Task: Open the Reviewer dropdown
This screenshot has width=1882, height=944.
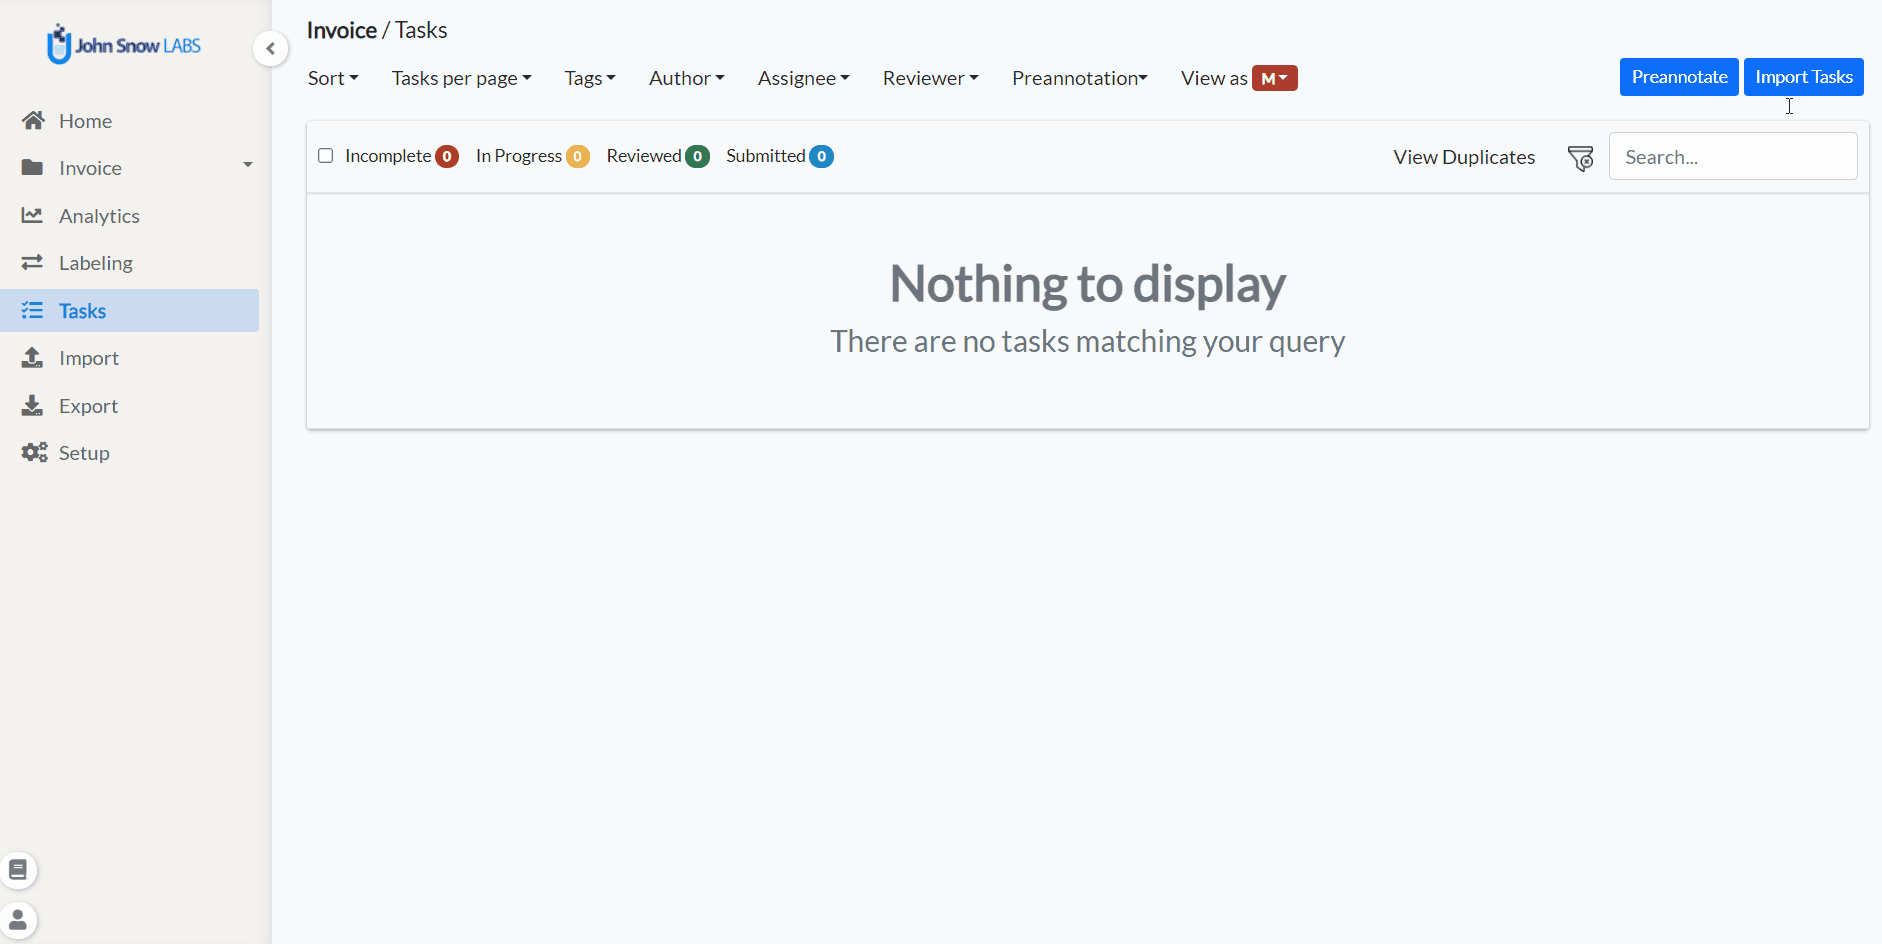Action: [931, 78]
